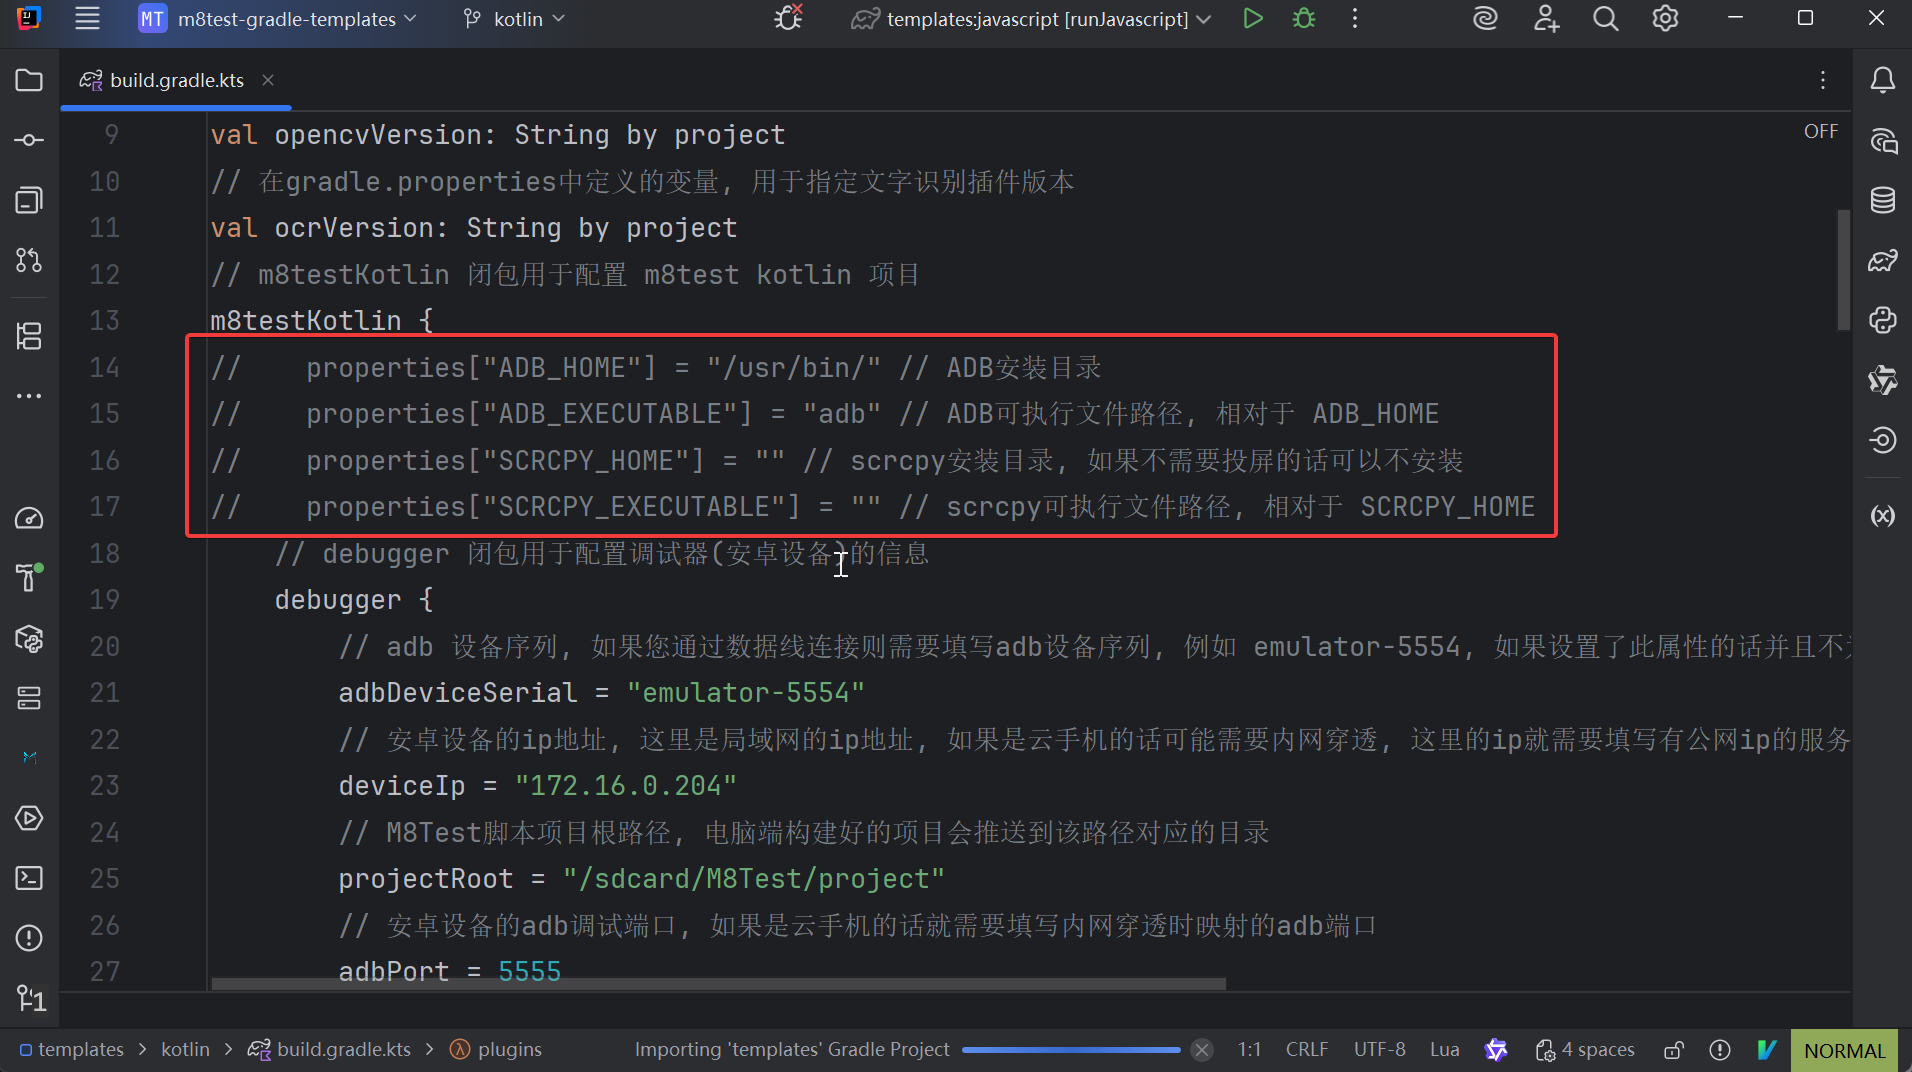The height and width of the screenshot is (1072, 1912).
Task: Open the Database tool window
Action: (x=1882, y=200)
